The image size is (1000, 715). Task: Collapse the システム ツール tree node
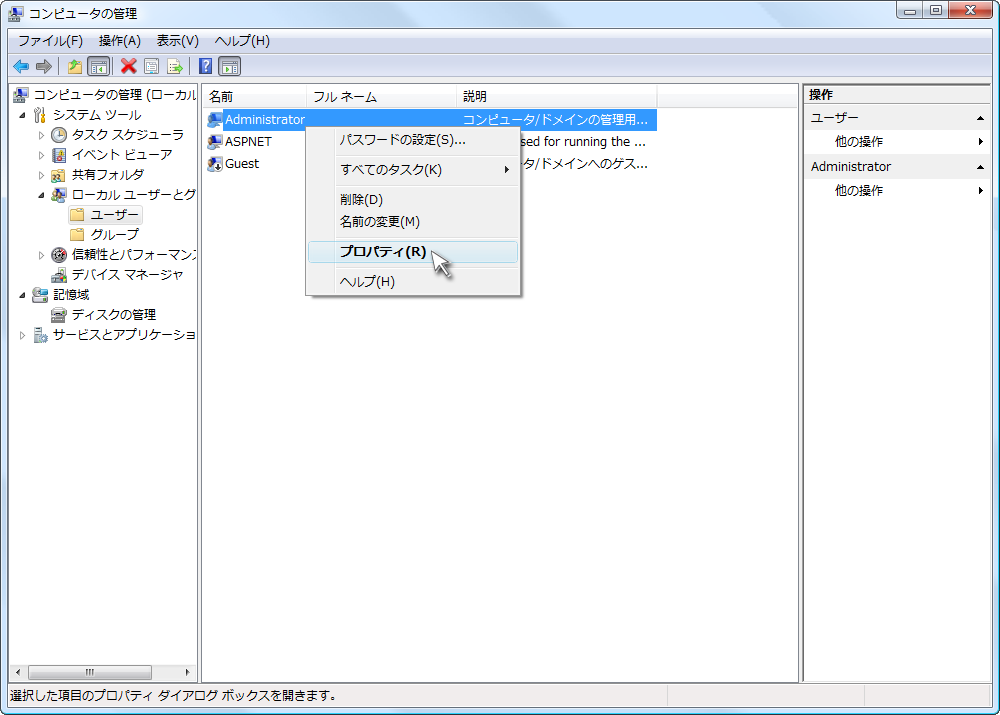coord(23,115)
